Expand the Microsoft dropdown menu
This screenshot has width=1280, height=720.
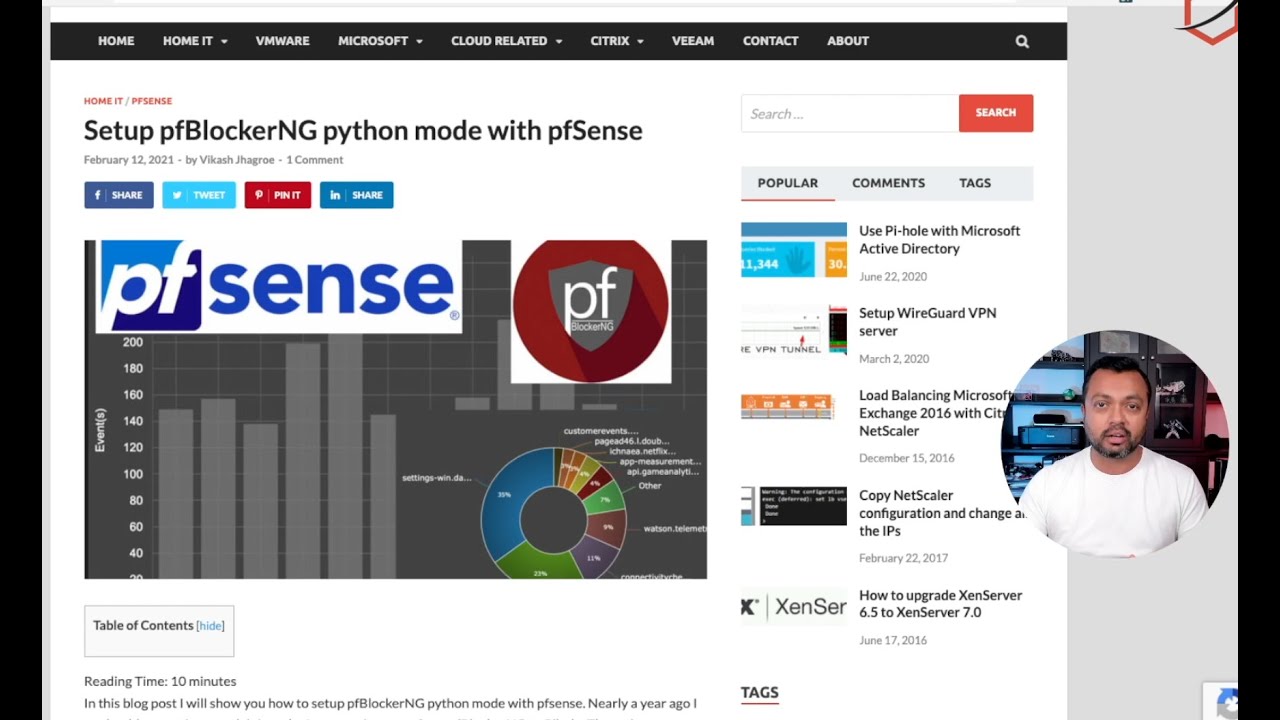click(380, 41)
